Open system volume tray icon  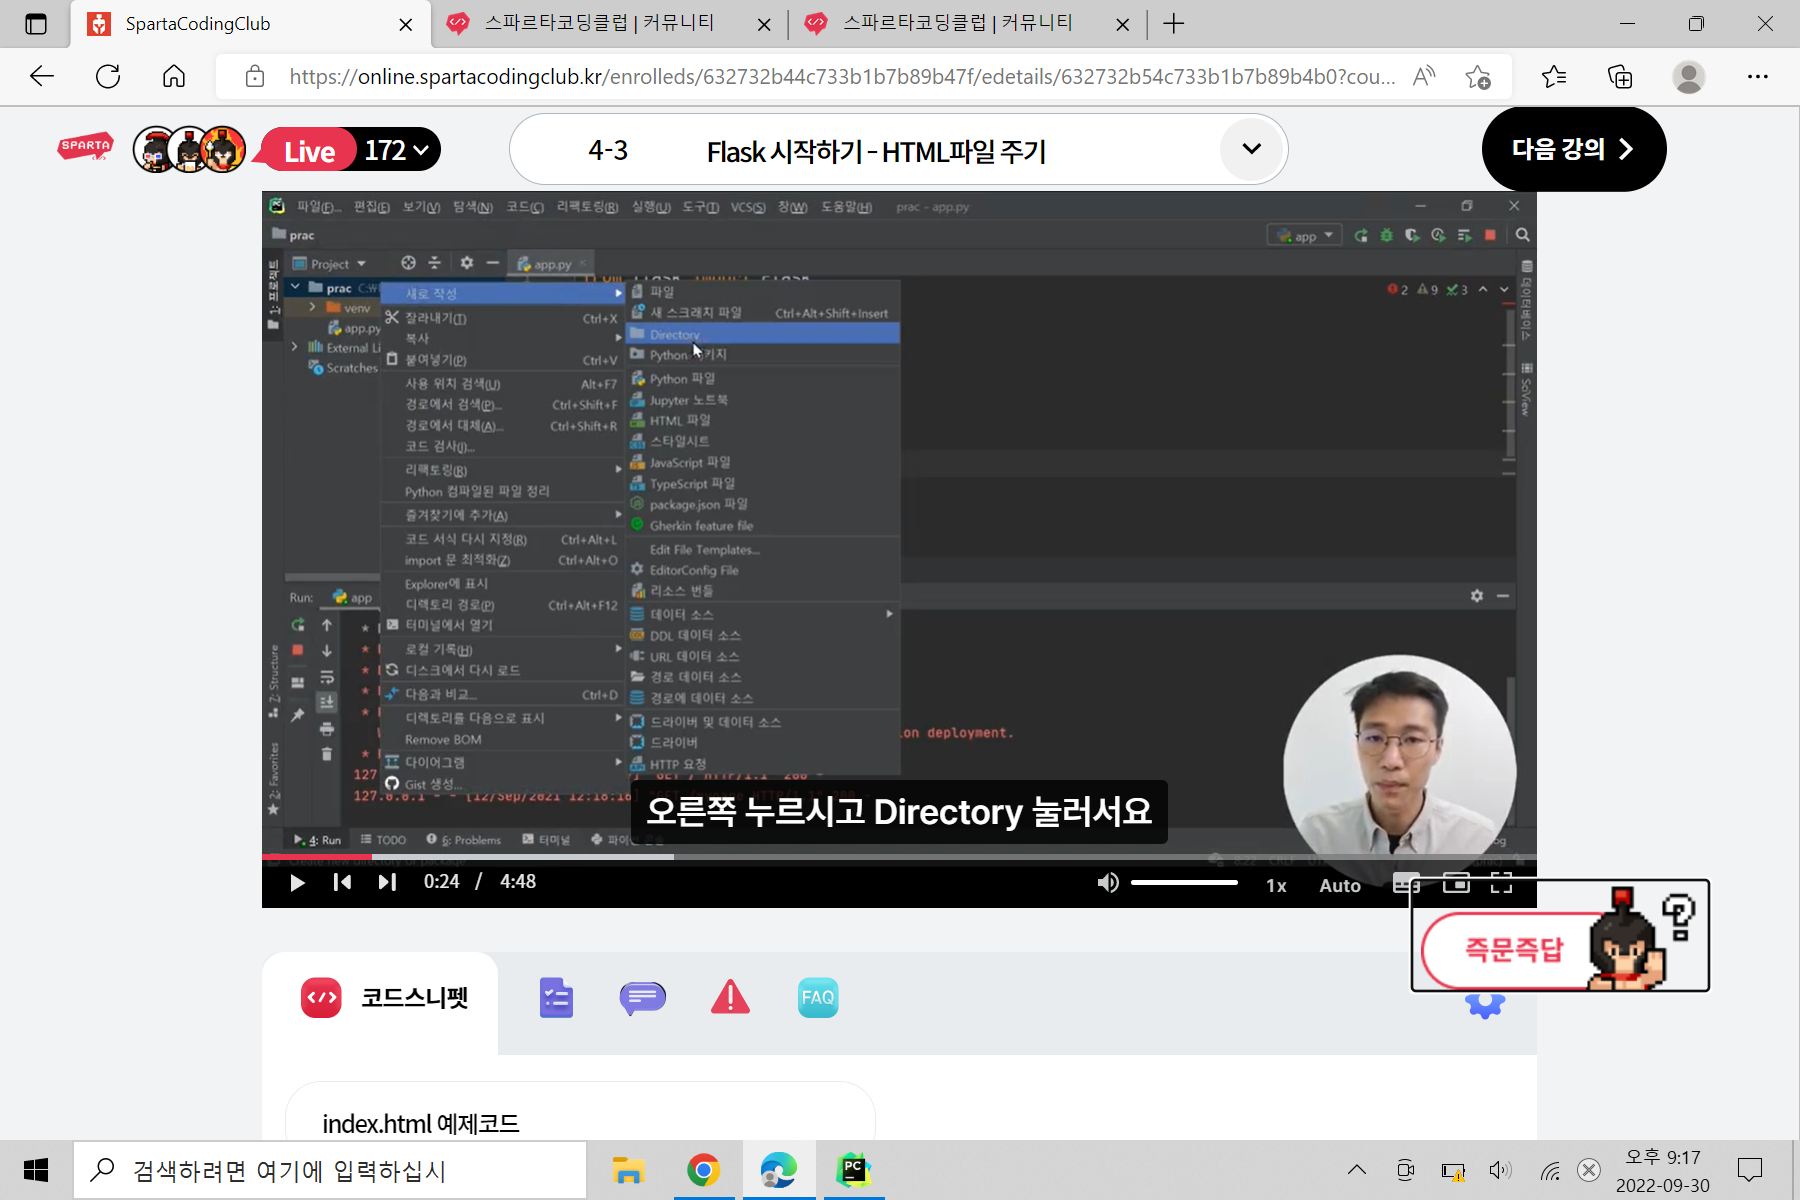pos(1500,1170)
